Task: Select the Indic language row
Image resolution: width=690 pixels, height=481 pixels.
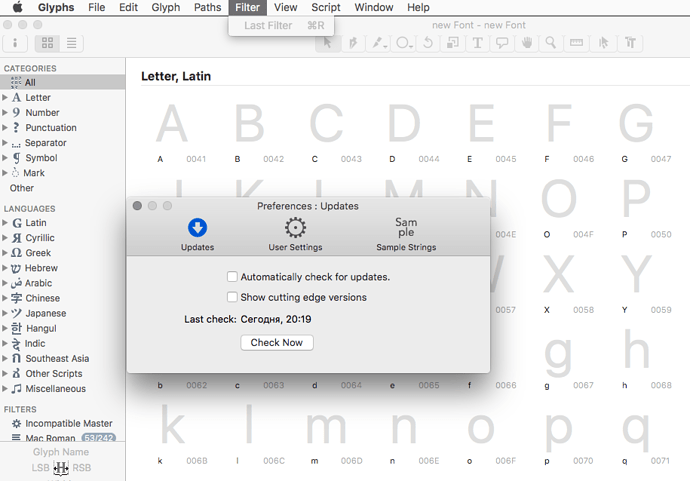Action: pos(62,343)
